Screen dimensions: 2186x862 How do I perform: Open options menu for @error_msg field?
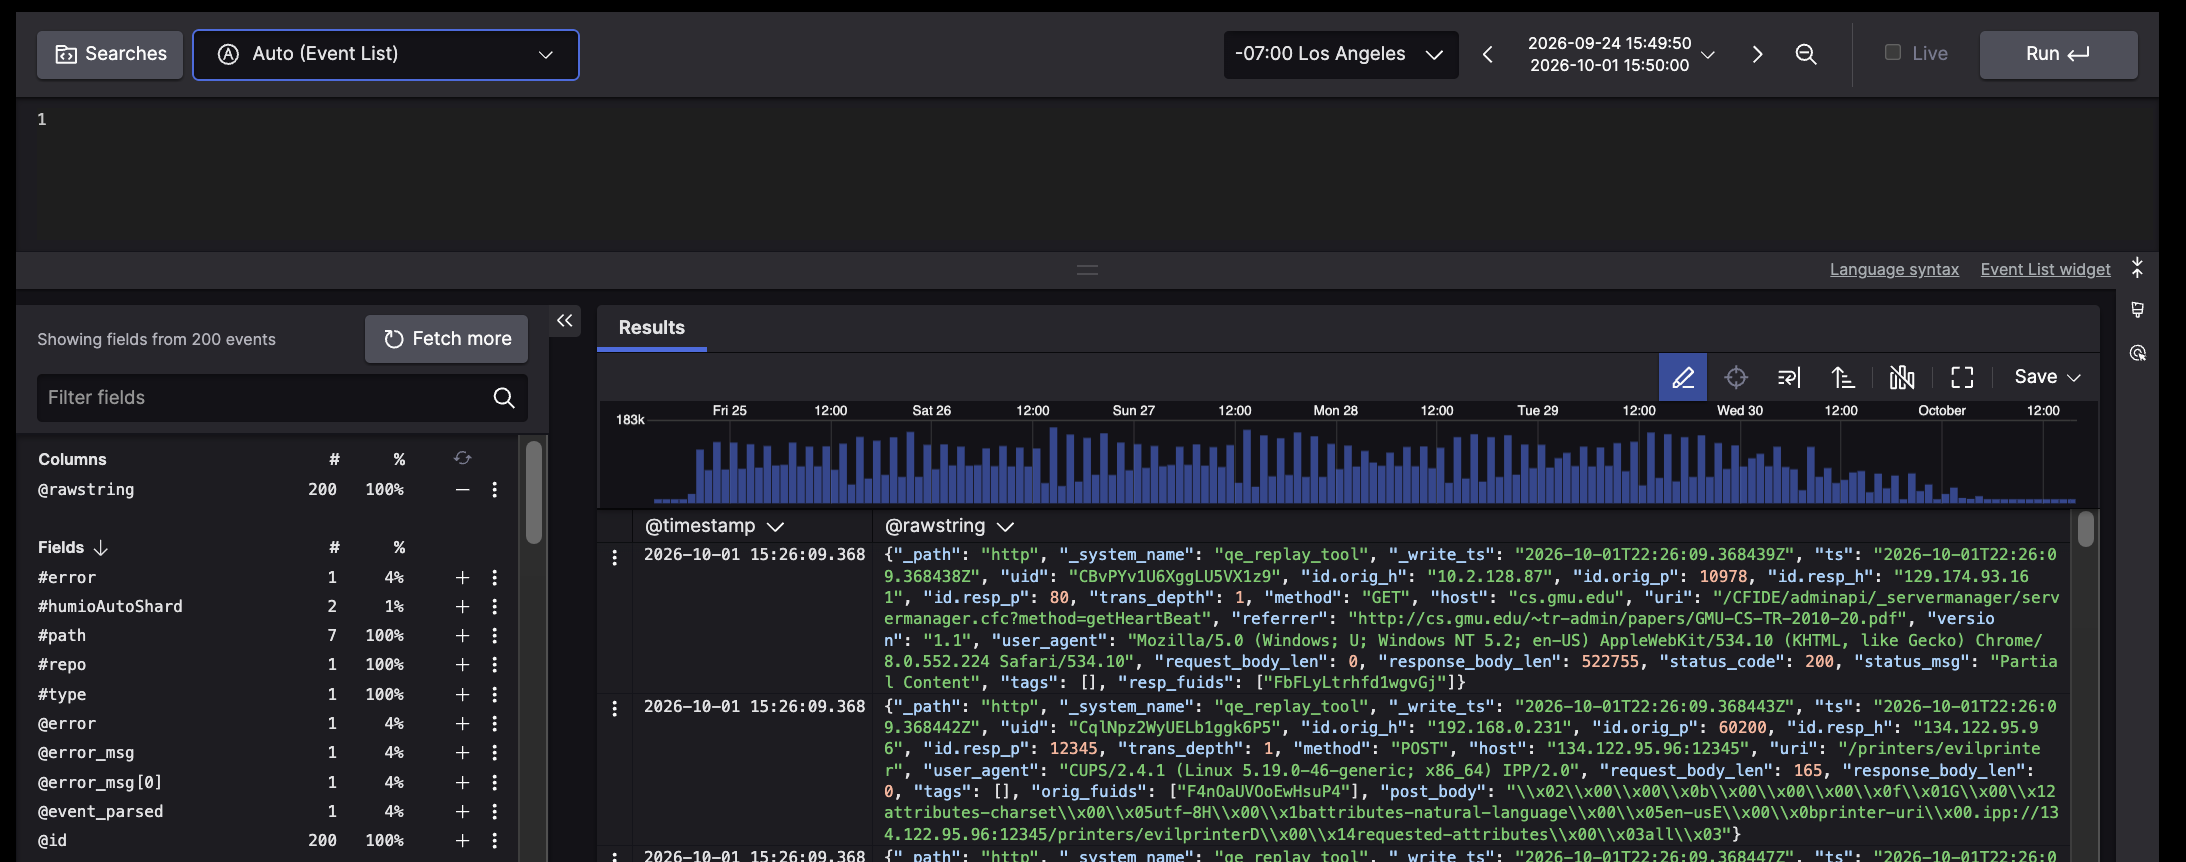494,752
